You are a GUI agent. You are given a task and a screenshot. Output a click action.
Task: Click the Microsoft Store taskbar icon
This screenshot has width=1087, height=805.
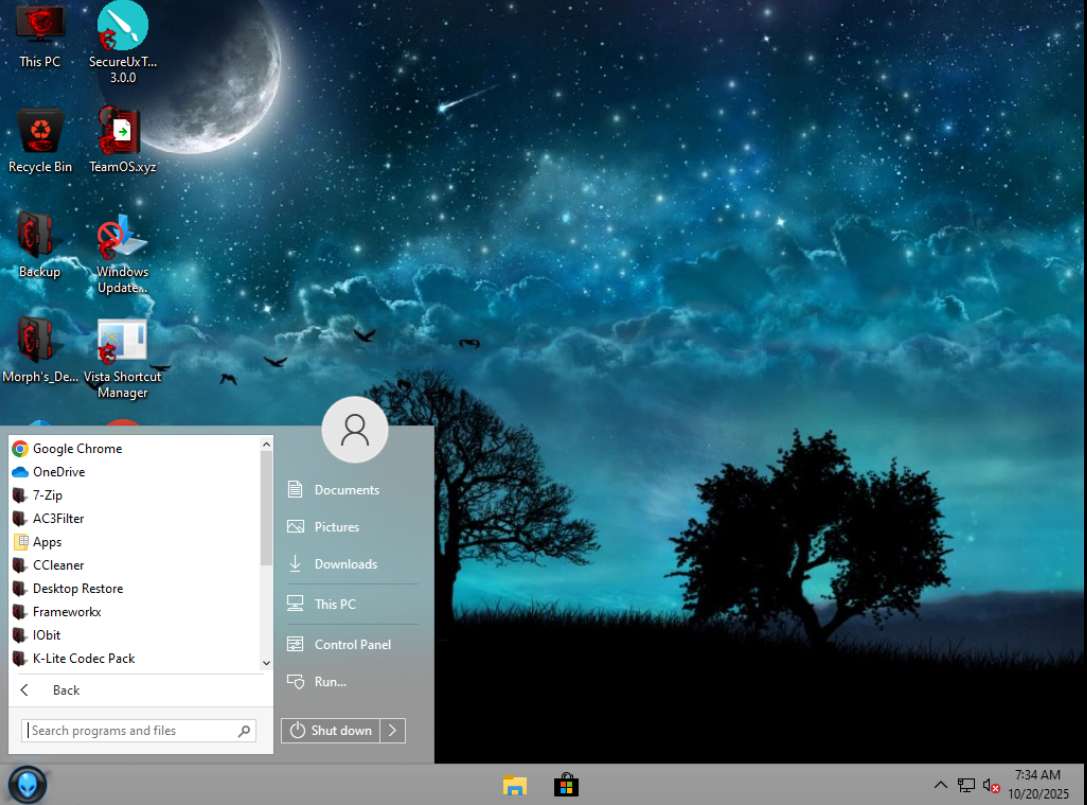coord(566,785)
